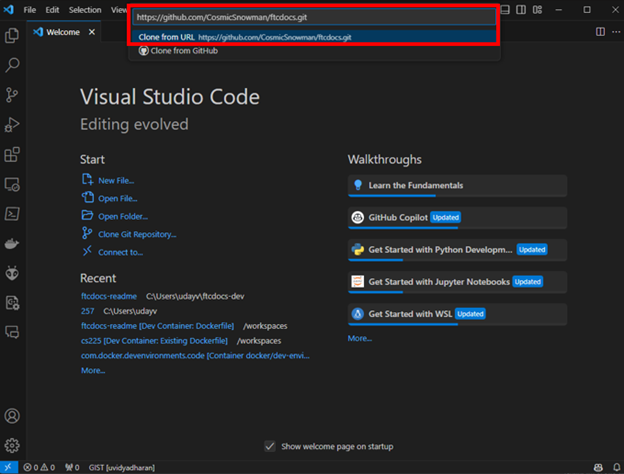
Task: Click the Clone Git Repository link
Action: point(137,234)
